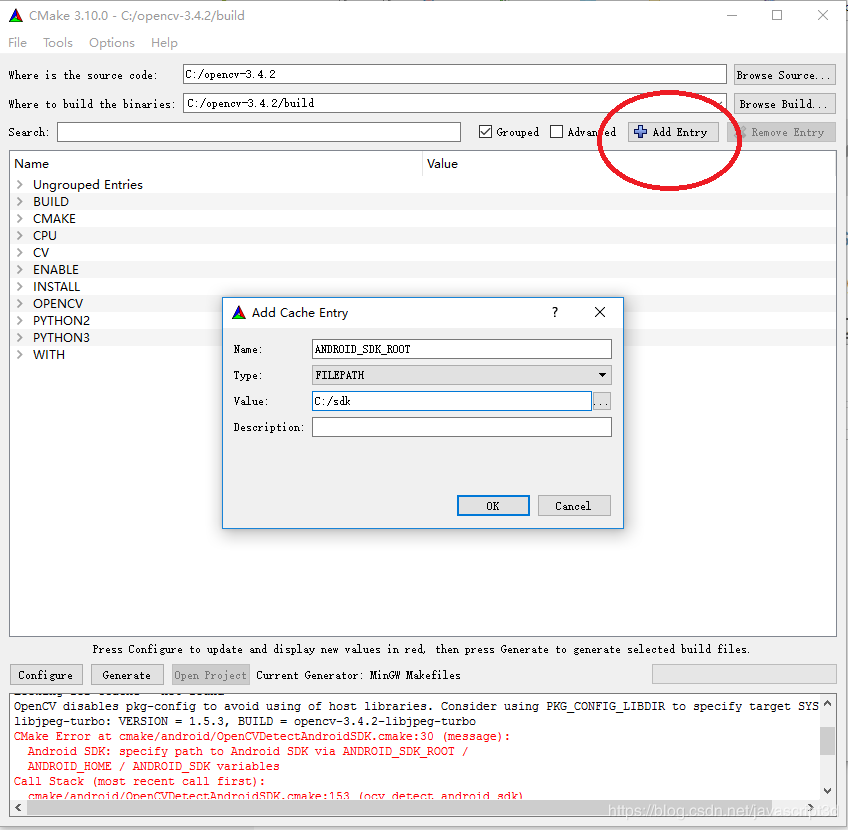Screen dimensions: 848x830
Task: Click the 'libjpeg-turbo: VERSION' log line
Action: coord(245,721)
